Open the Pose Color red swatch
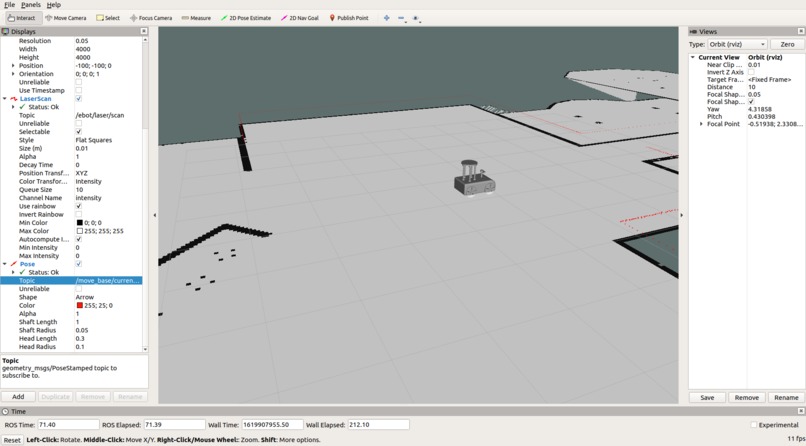The width and height of the screenshot is (806, 446). tap(80, 305)
